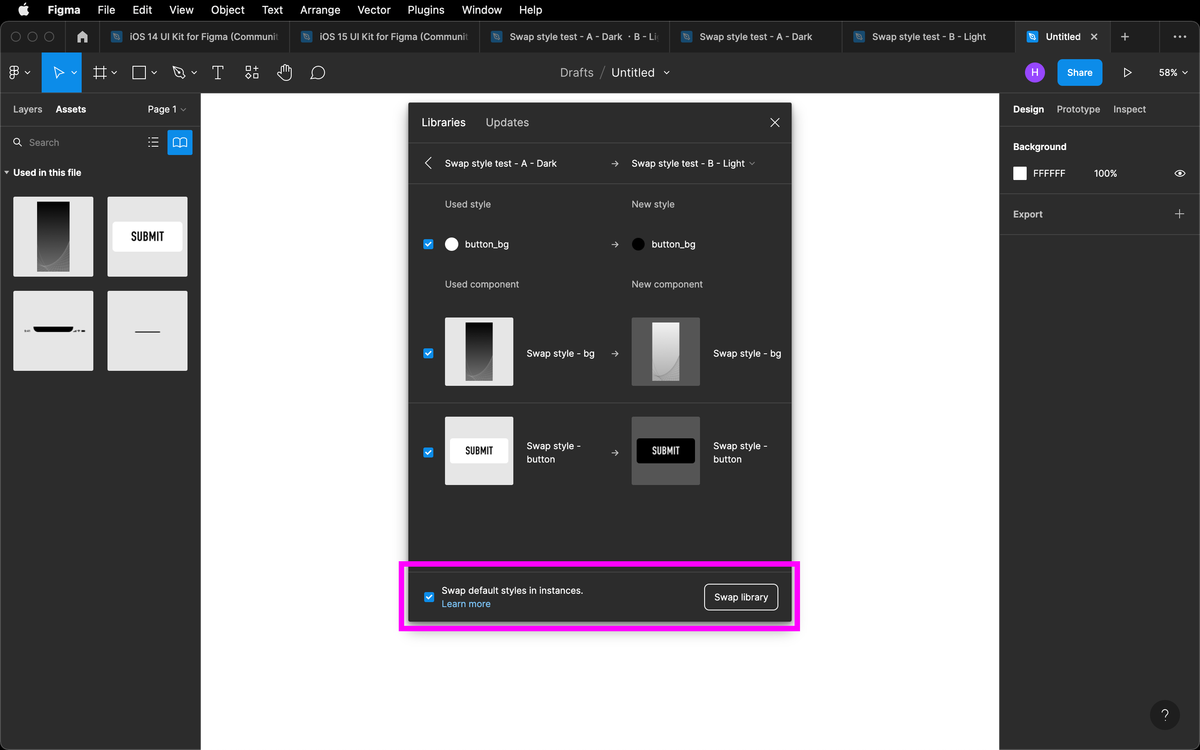Start the prototype Present play icon
The width and height of the screenshot is (1200, 750).
tap(1128, 73)
